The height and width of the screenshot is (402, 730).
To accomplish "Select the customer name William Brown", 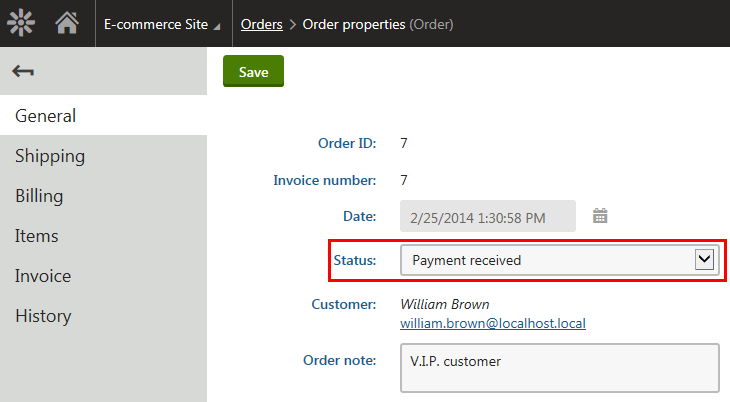I will click(445, 304).
